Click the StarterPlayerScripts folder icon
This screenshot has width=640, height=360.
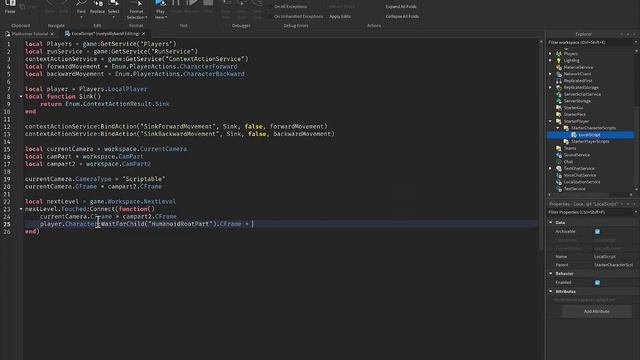[x=566, y=141]
